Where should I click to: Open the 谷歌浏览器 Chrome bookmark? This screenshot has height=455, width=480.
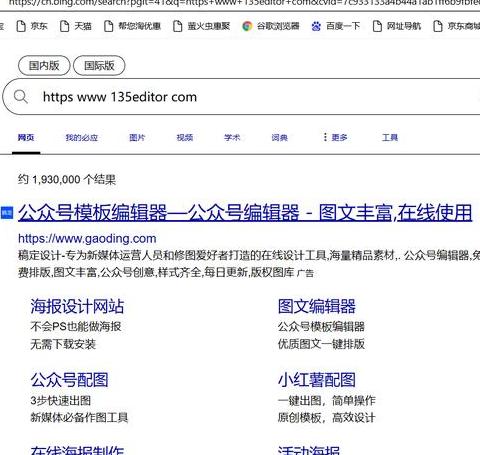[271, 26]
